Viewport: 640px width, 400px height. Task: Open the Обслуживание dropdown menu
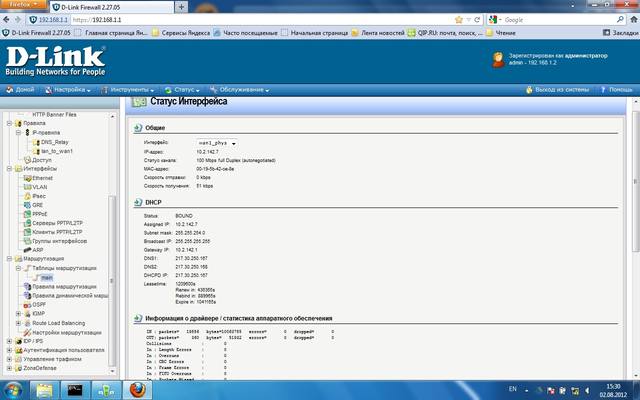(240, 90)
